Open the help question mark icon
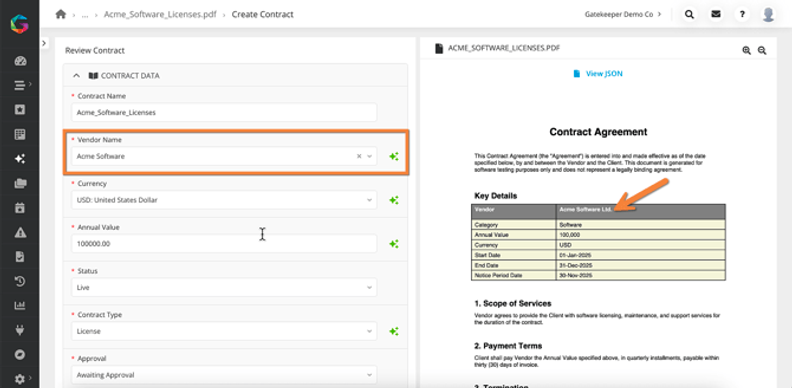Viewport: 792px width, 388px height. tap(742, 14)
